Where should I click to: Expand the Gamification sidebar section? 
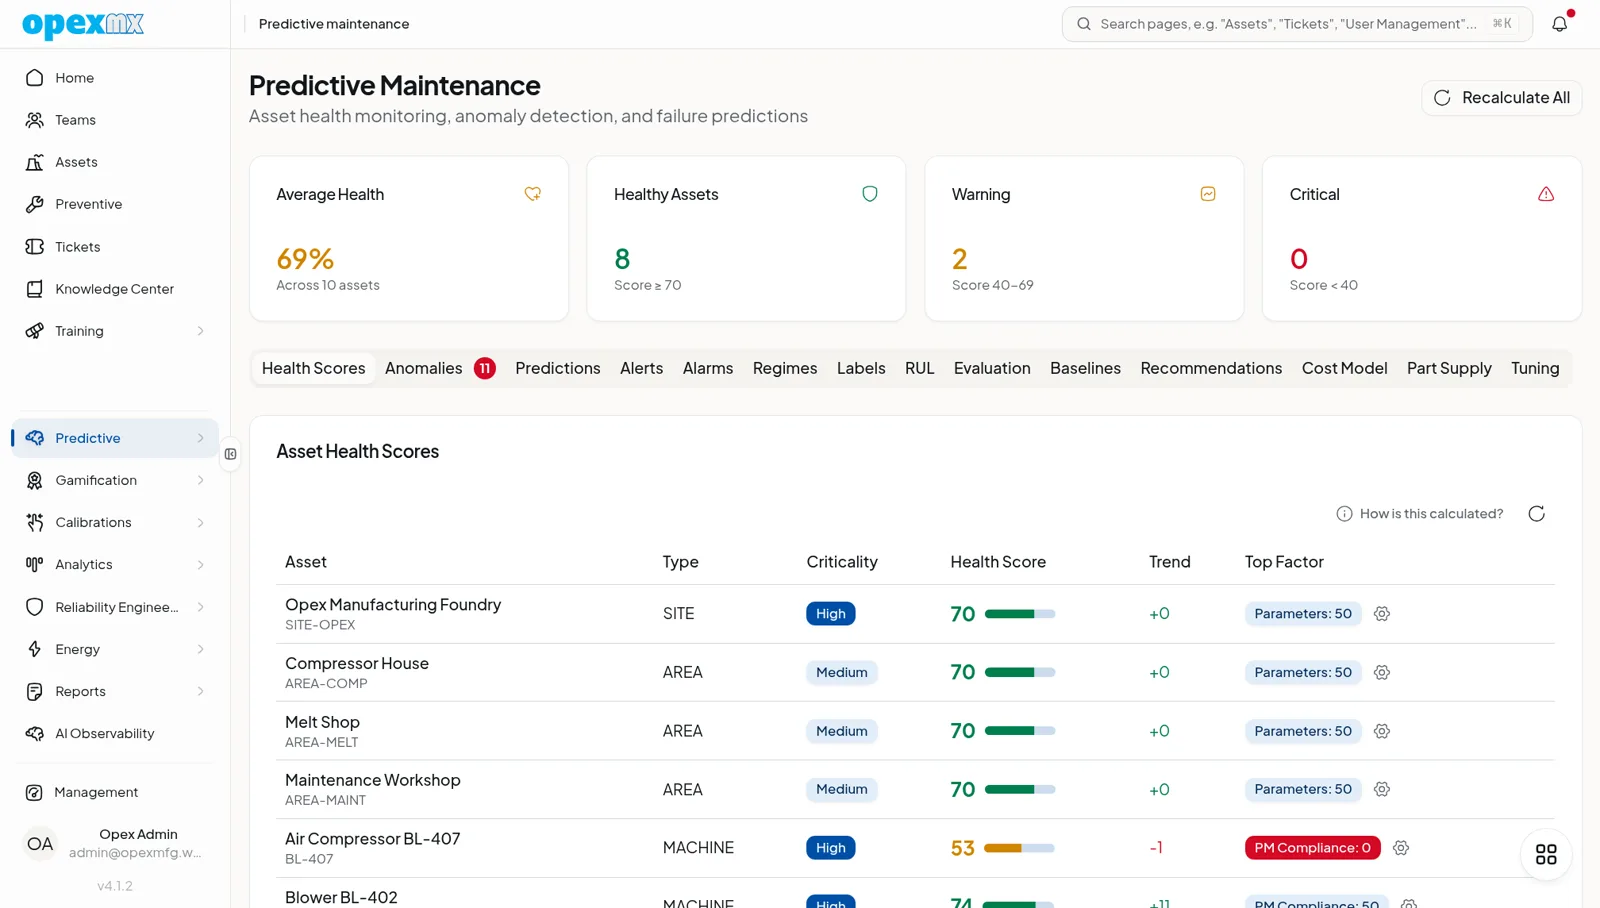pyautogui.click(x=115, y=480)
